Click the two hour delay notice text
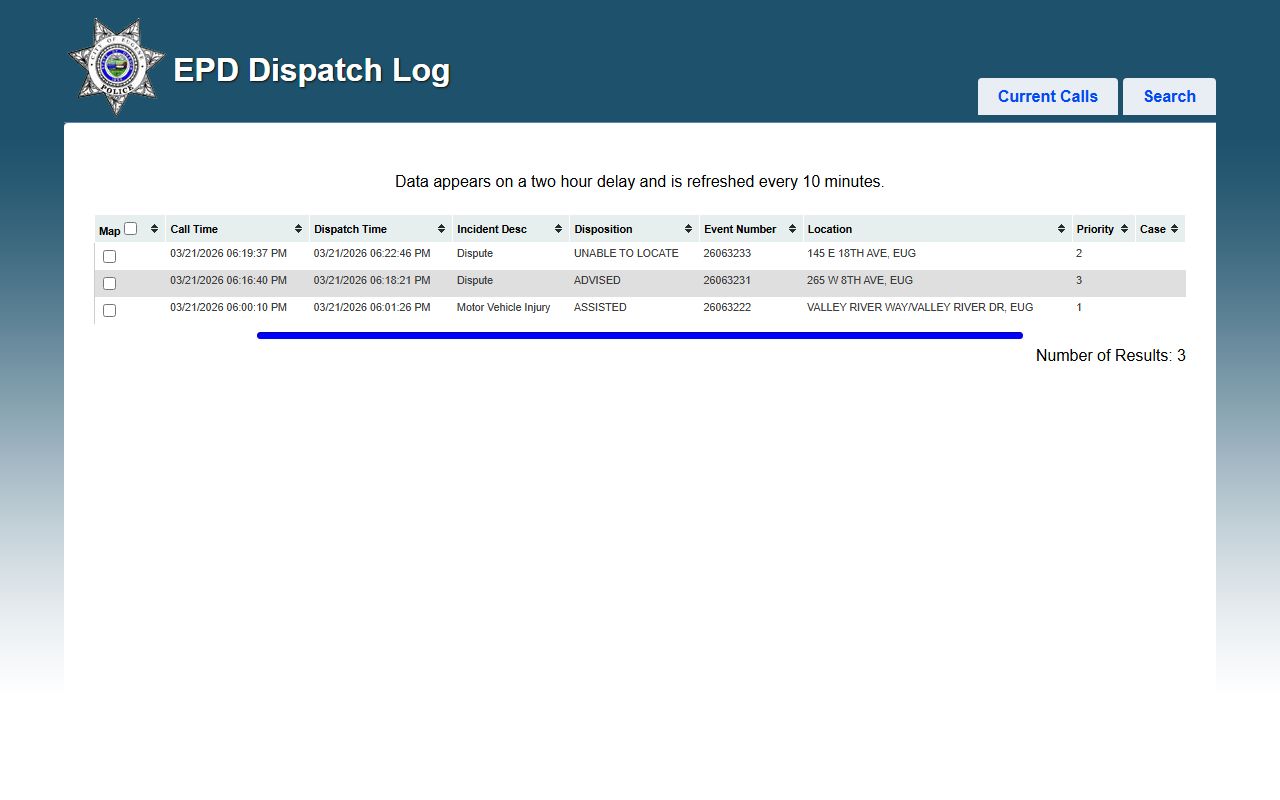Viewport: 1280px width, 800px height. (640, 182)
